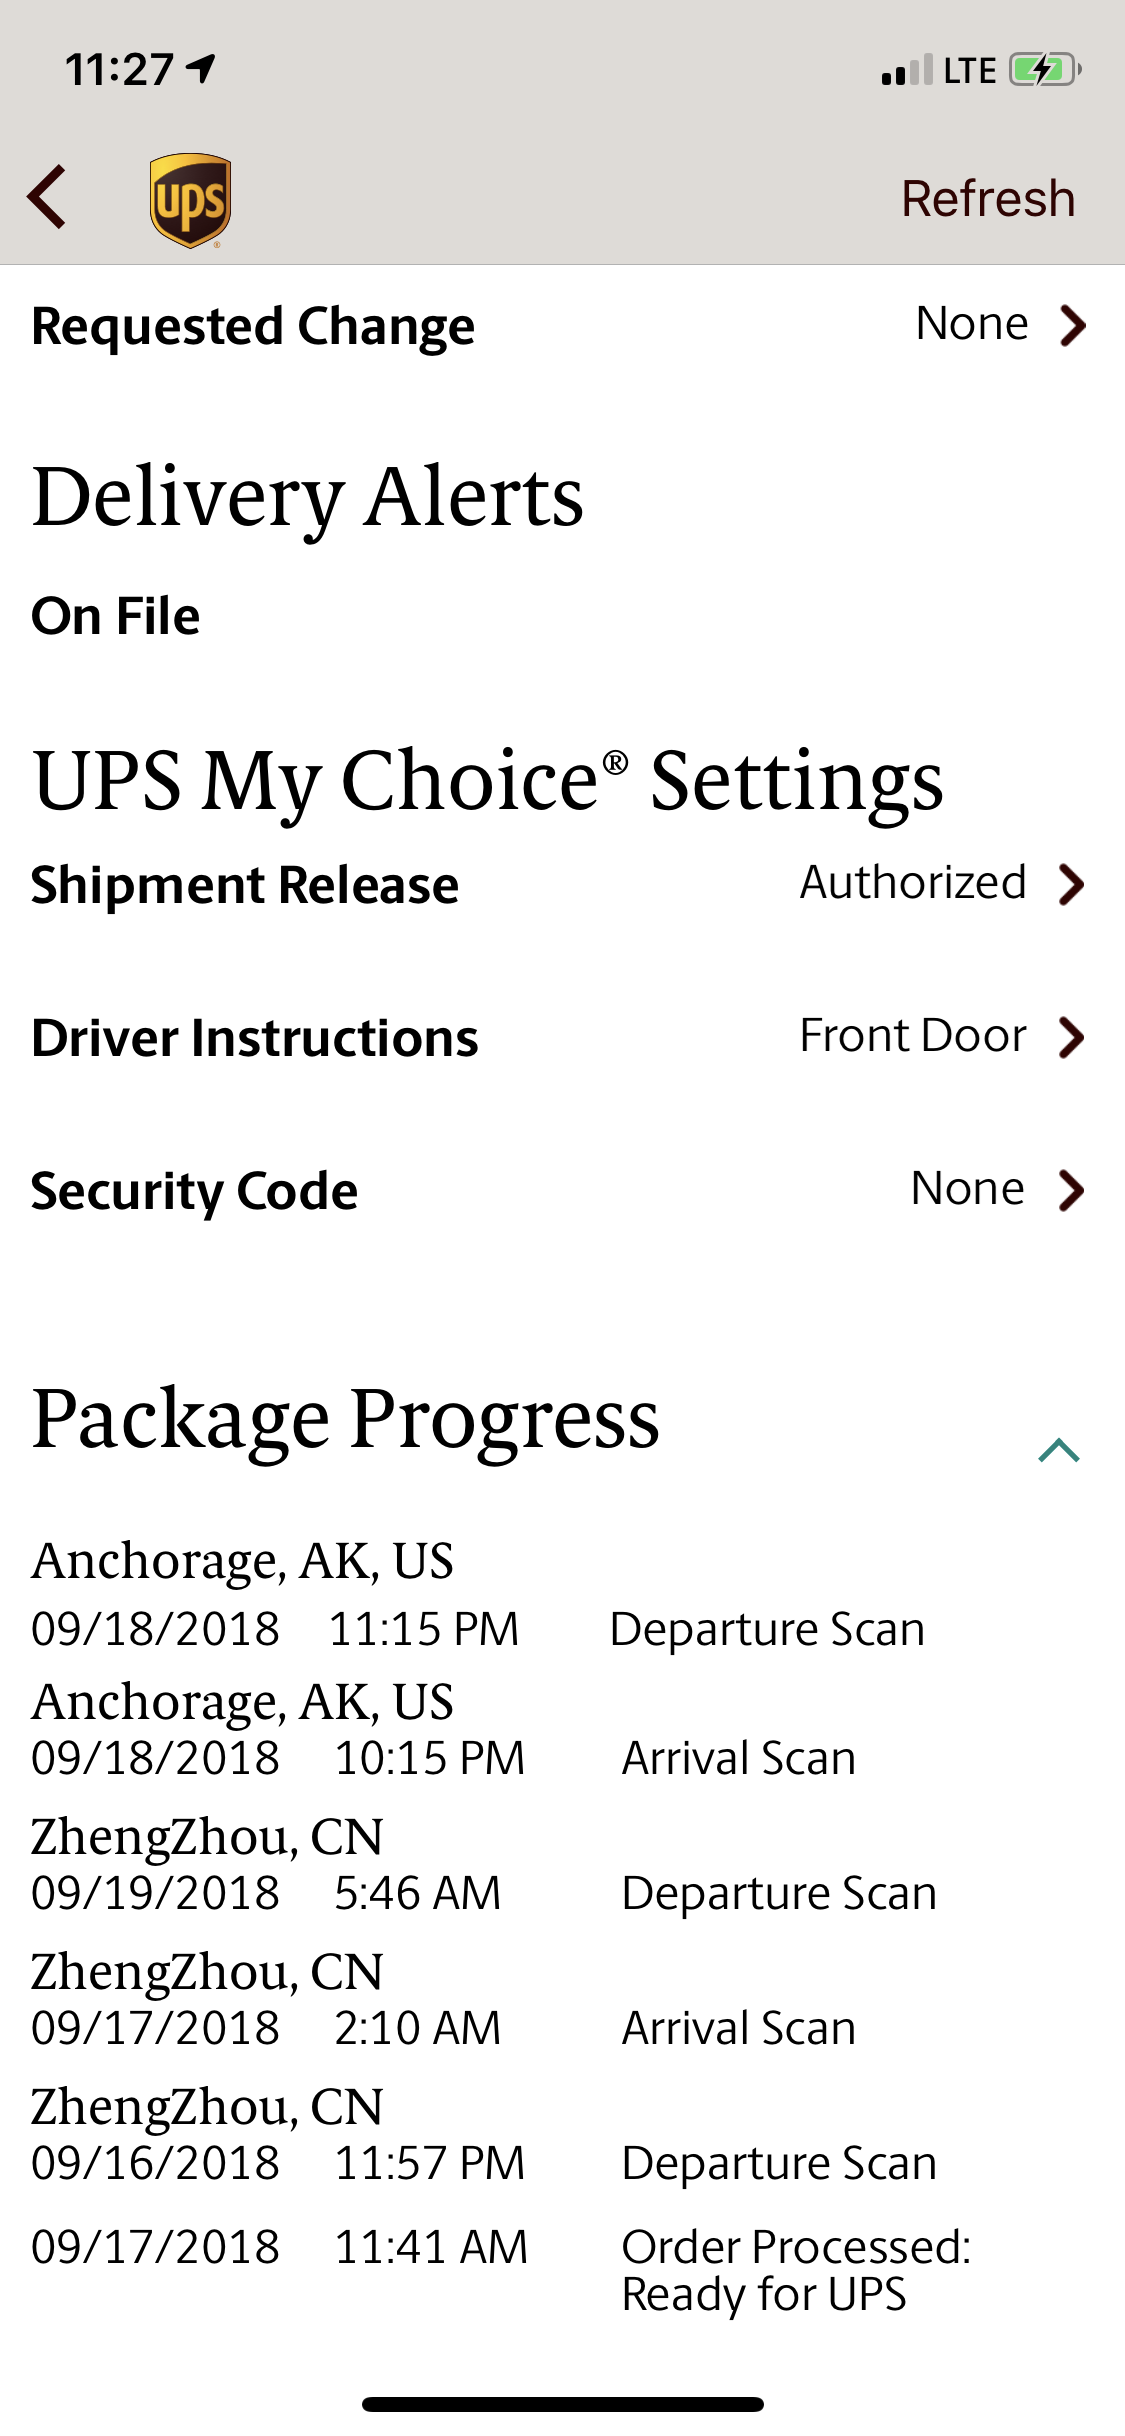Tap the Anchorage Departure Scan entry
The image size is (1125, 2436).
[478, 1595]
